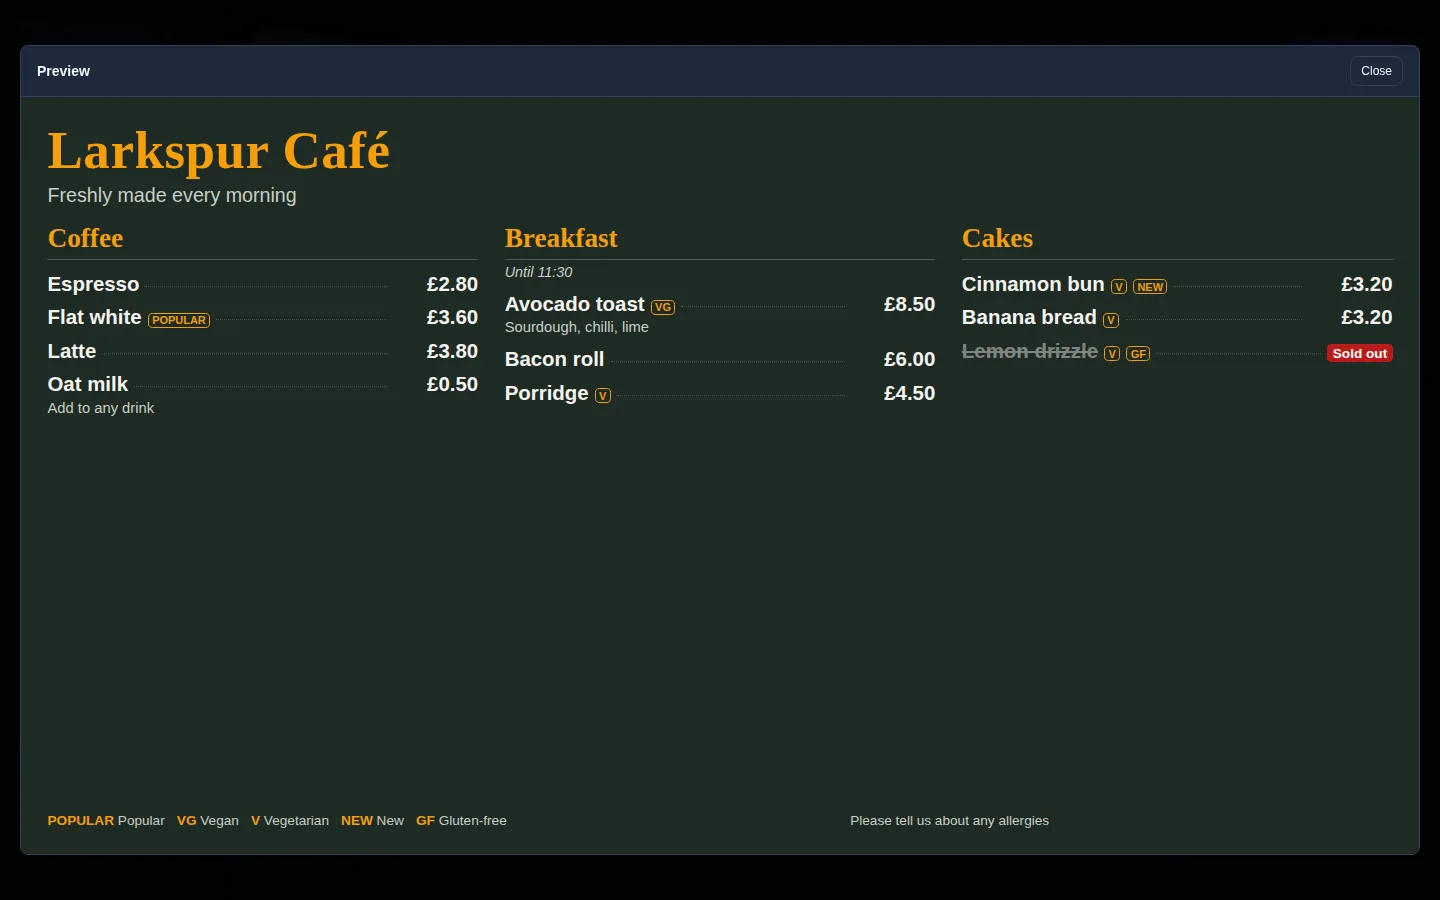Select the Flat white item name
Viewport: 1440px width, 900px height.
coord(94,317)
